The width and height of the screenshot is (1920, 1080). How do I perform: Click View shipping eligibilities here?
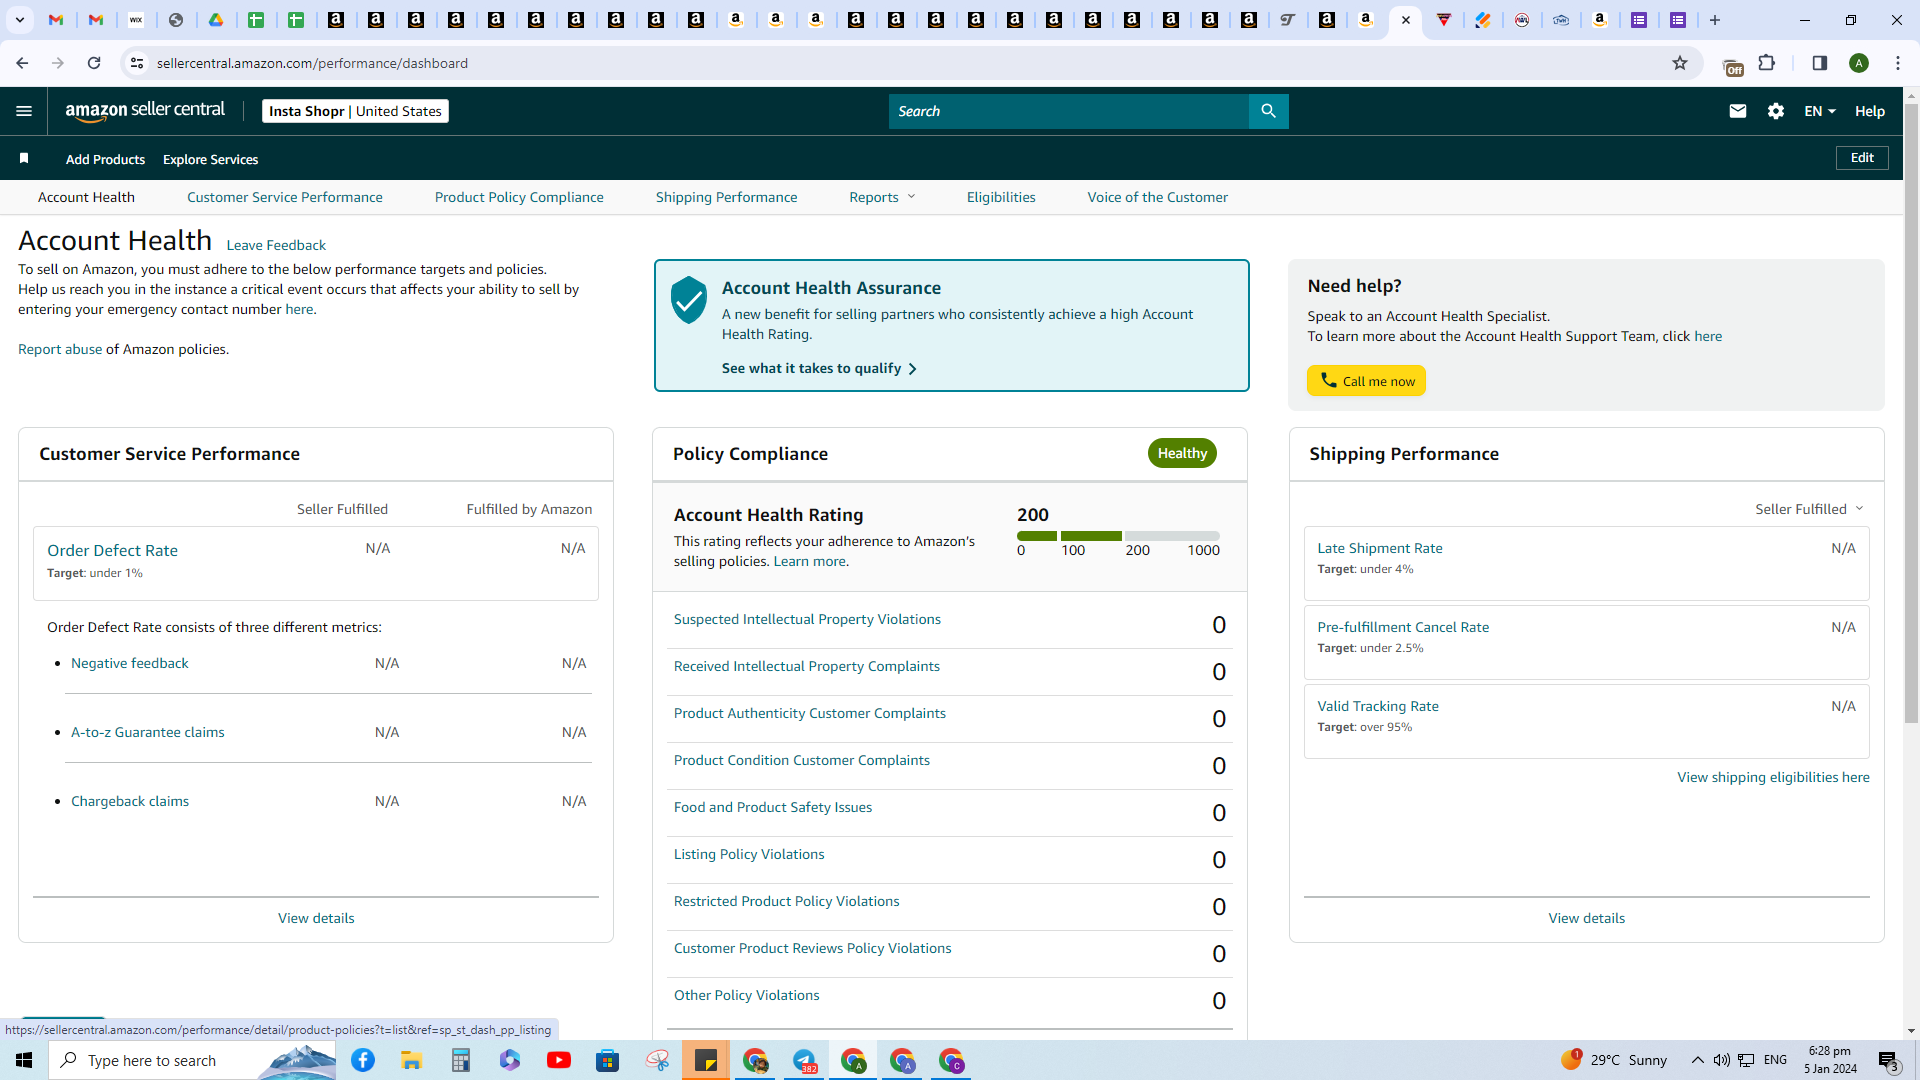click(1773, 777)
